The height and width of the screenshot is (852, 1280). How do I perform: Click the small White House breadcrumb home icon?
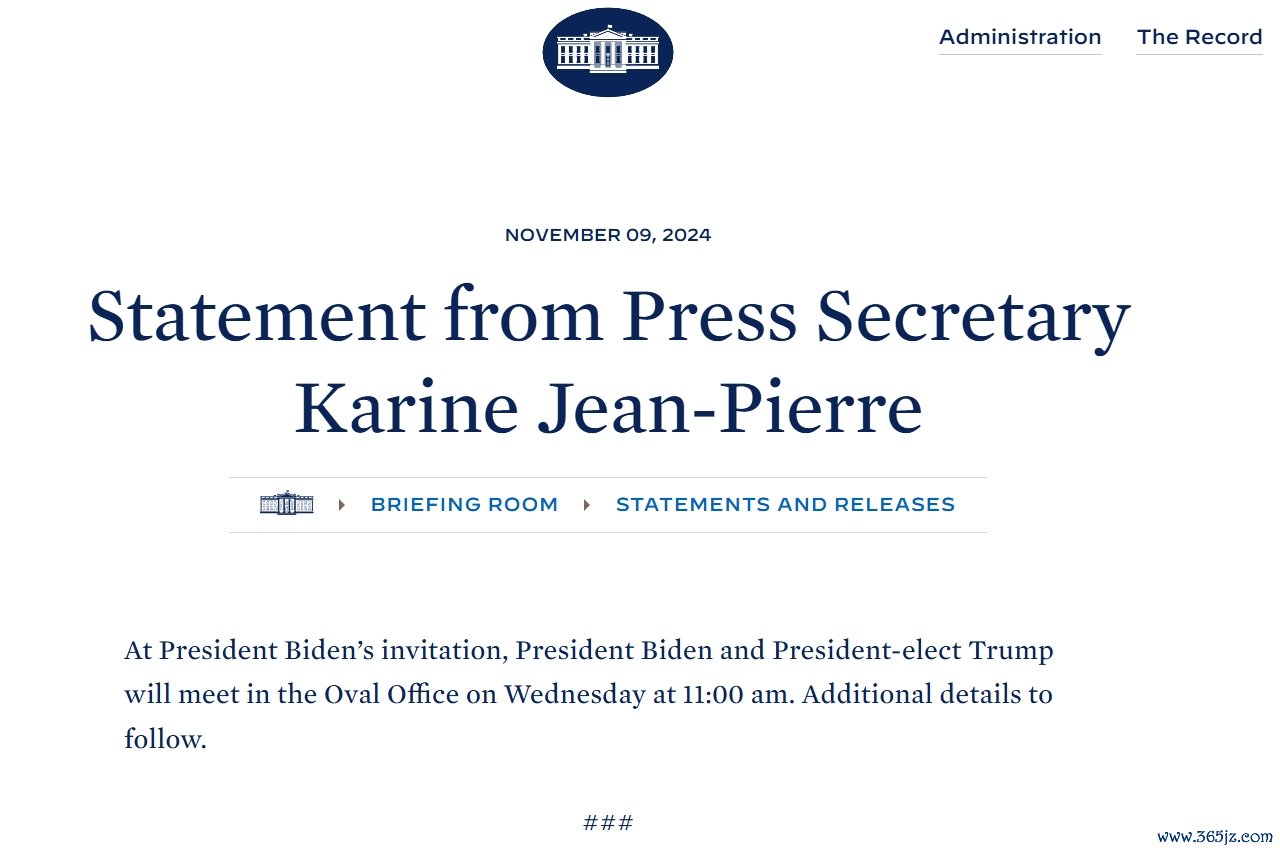(x=287, y=504)
